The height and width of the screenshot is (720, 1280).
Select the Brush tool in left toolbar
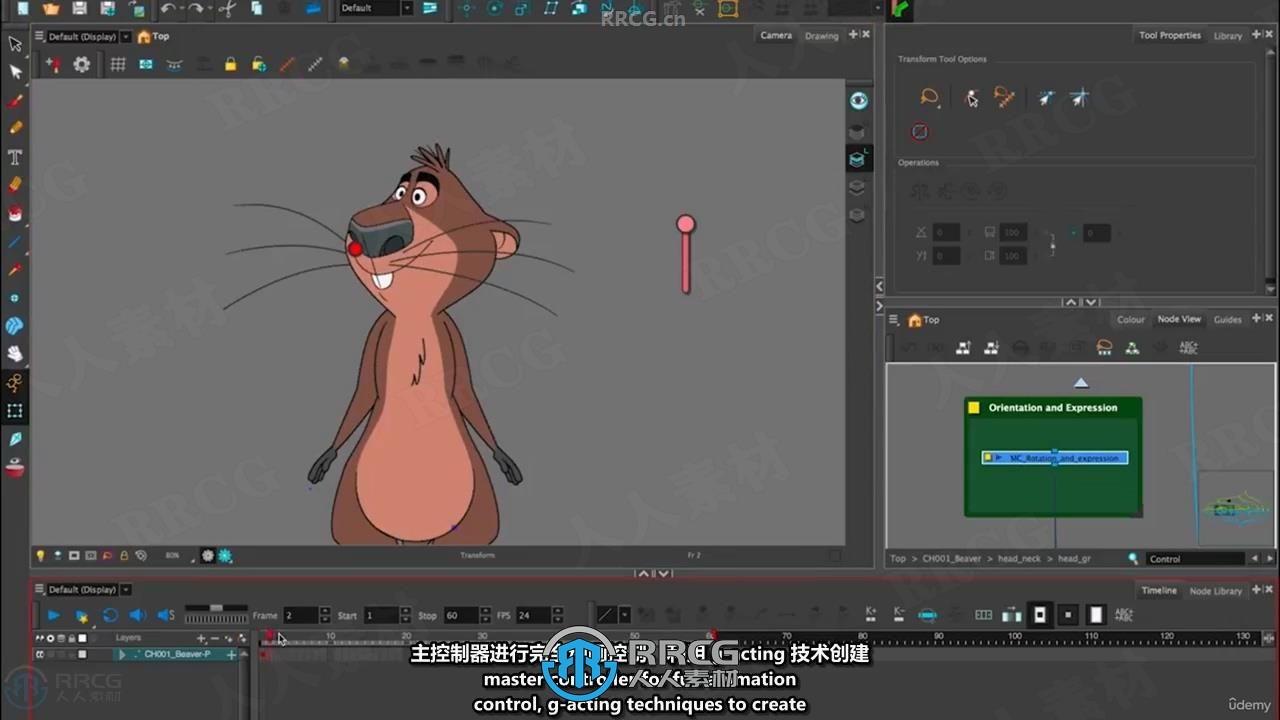(15, 100)
